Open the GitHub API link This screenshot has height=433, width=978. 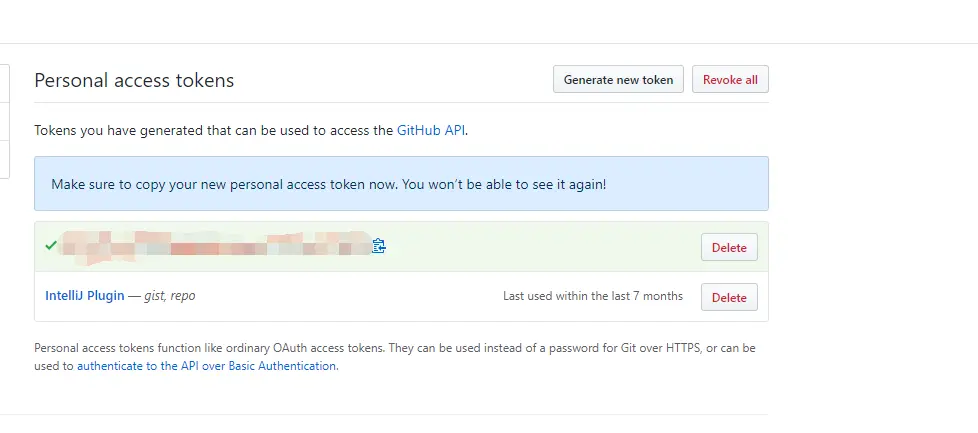coord(431,130)
